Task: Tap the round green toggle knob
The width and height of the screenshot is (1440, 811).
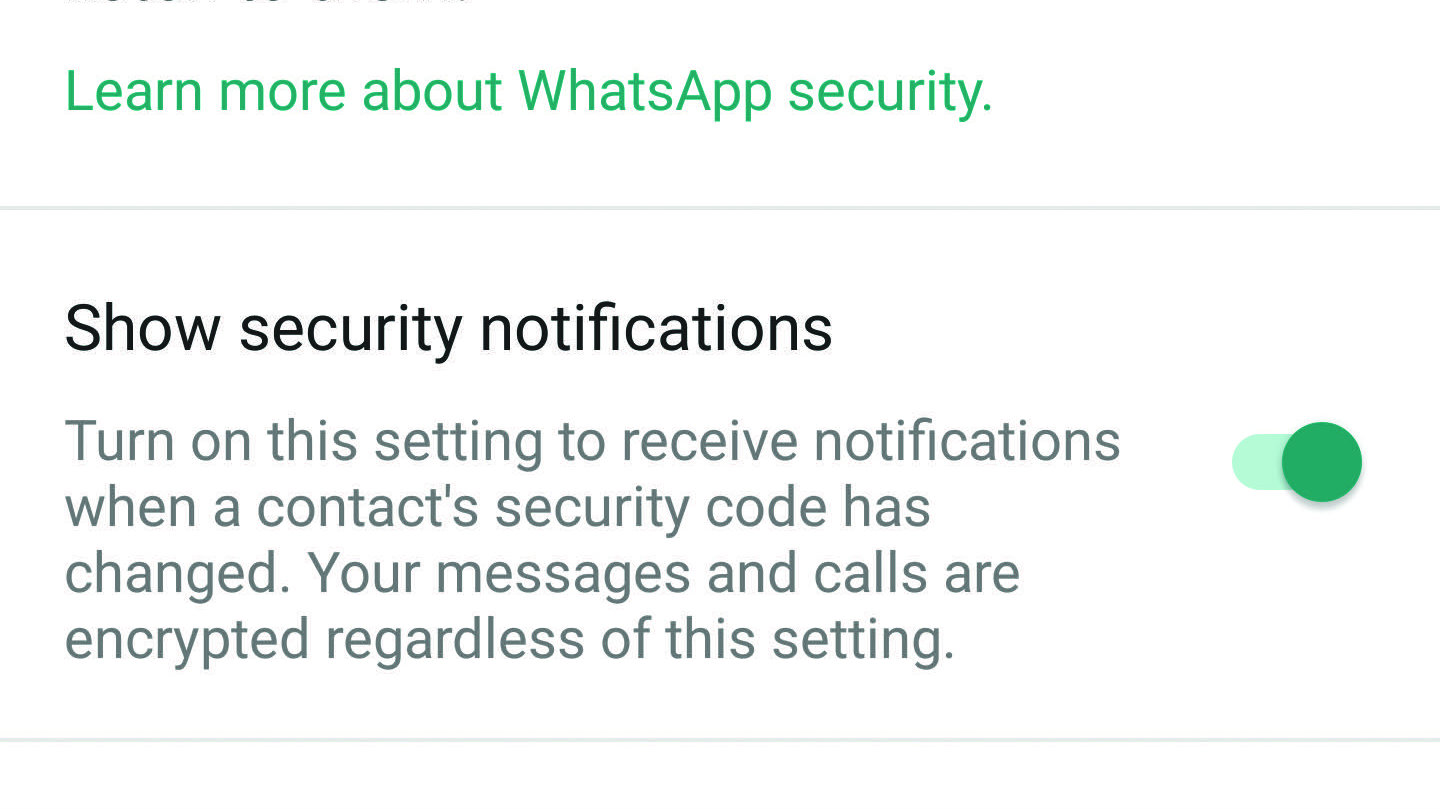Action: (1321, 462)
